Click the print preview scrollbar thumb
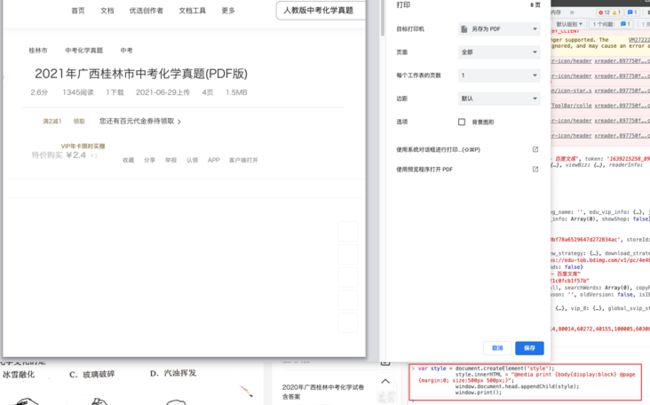650x405 pixels. tap(382, 19)
